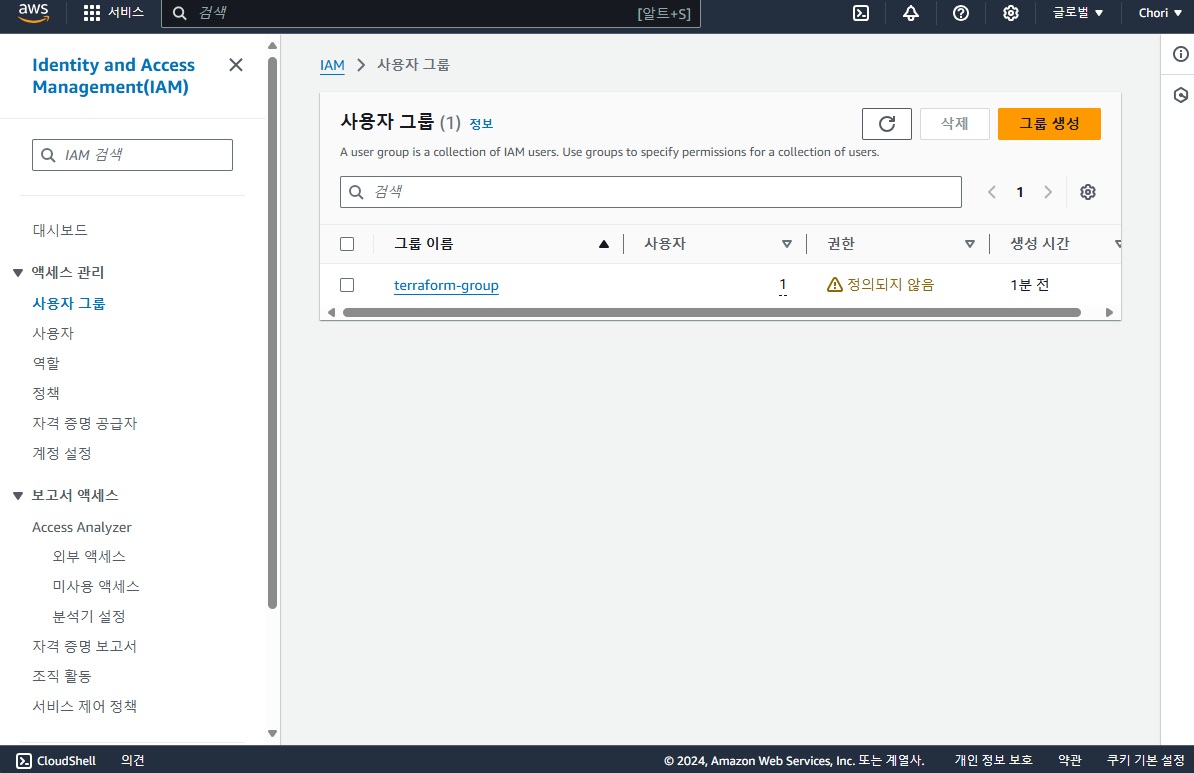This screenshot has height=773, width=1194.
Task: Sort by 사용자 column arrow
Action: click(x=787, y=244)
